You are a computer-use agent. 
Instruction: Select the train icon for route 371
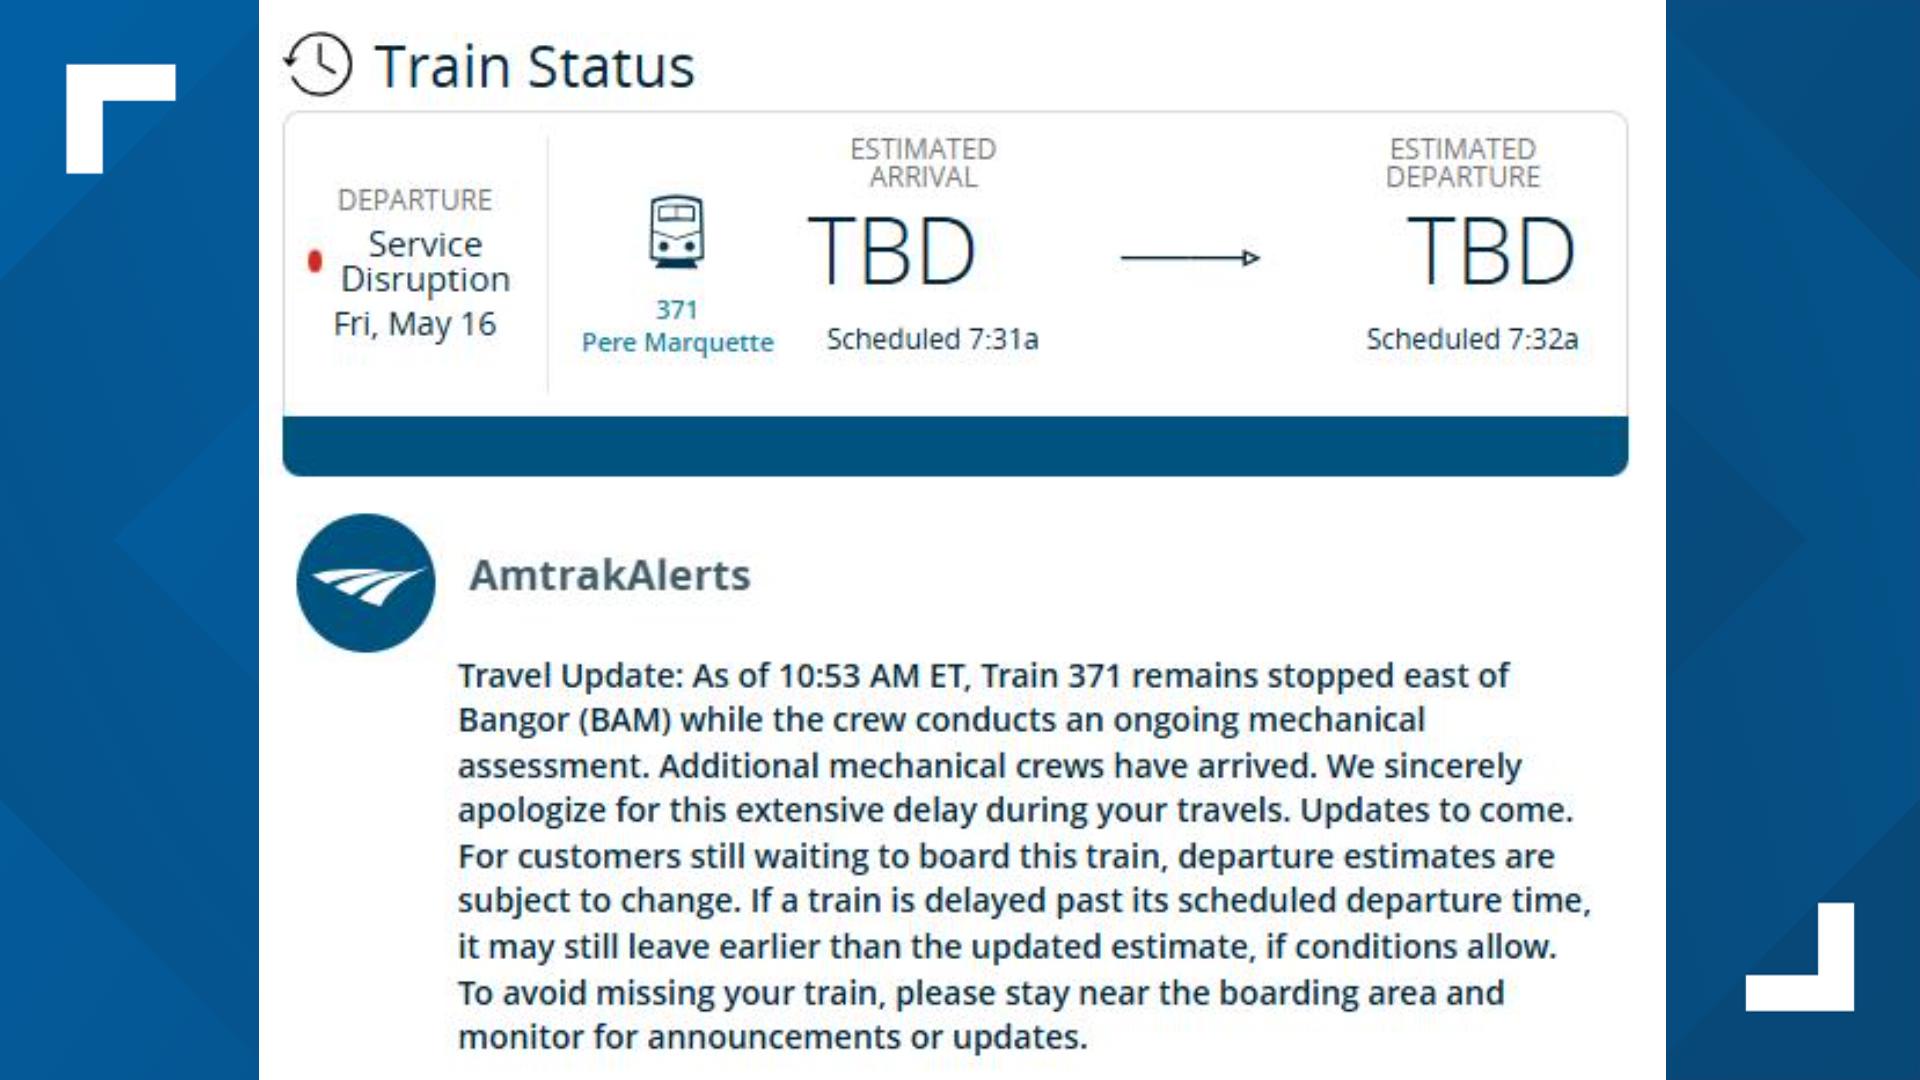678,234
